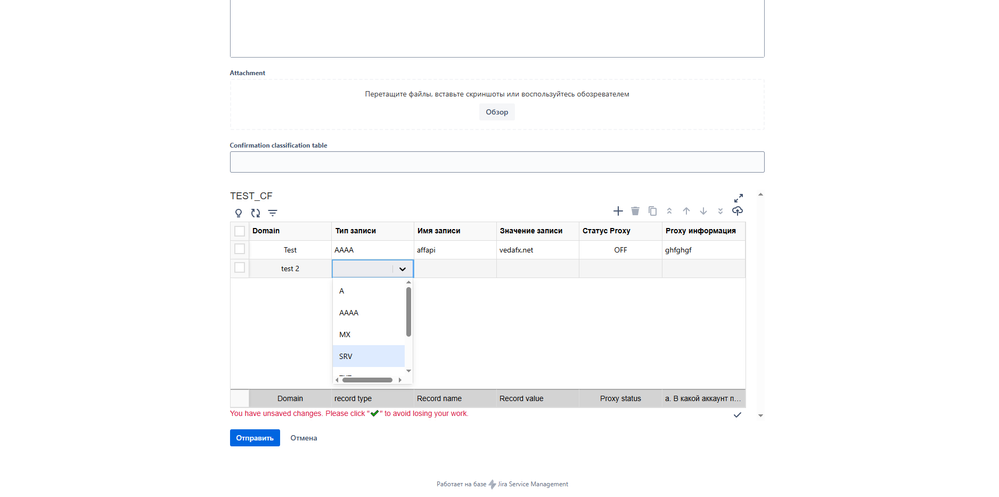Click the move row up arrow
Screen dimensions: 999x497
click(x=686, y=211)
